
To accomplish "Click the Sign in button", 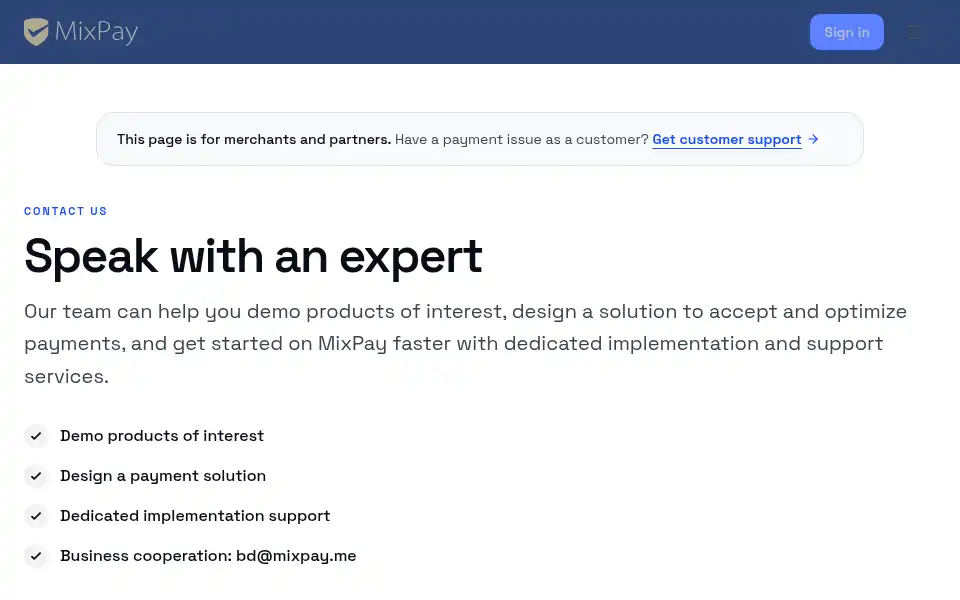I will pos(847,32).
